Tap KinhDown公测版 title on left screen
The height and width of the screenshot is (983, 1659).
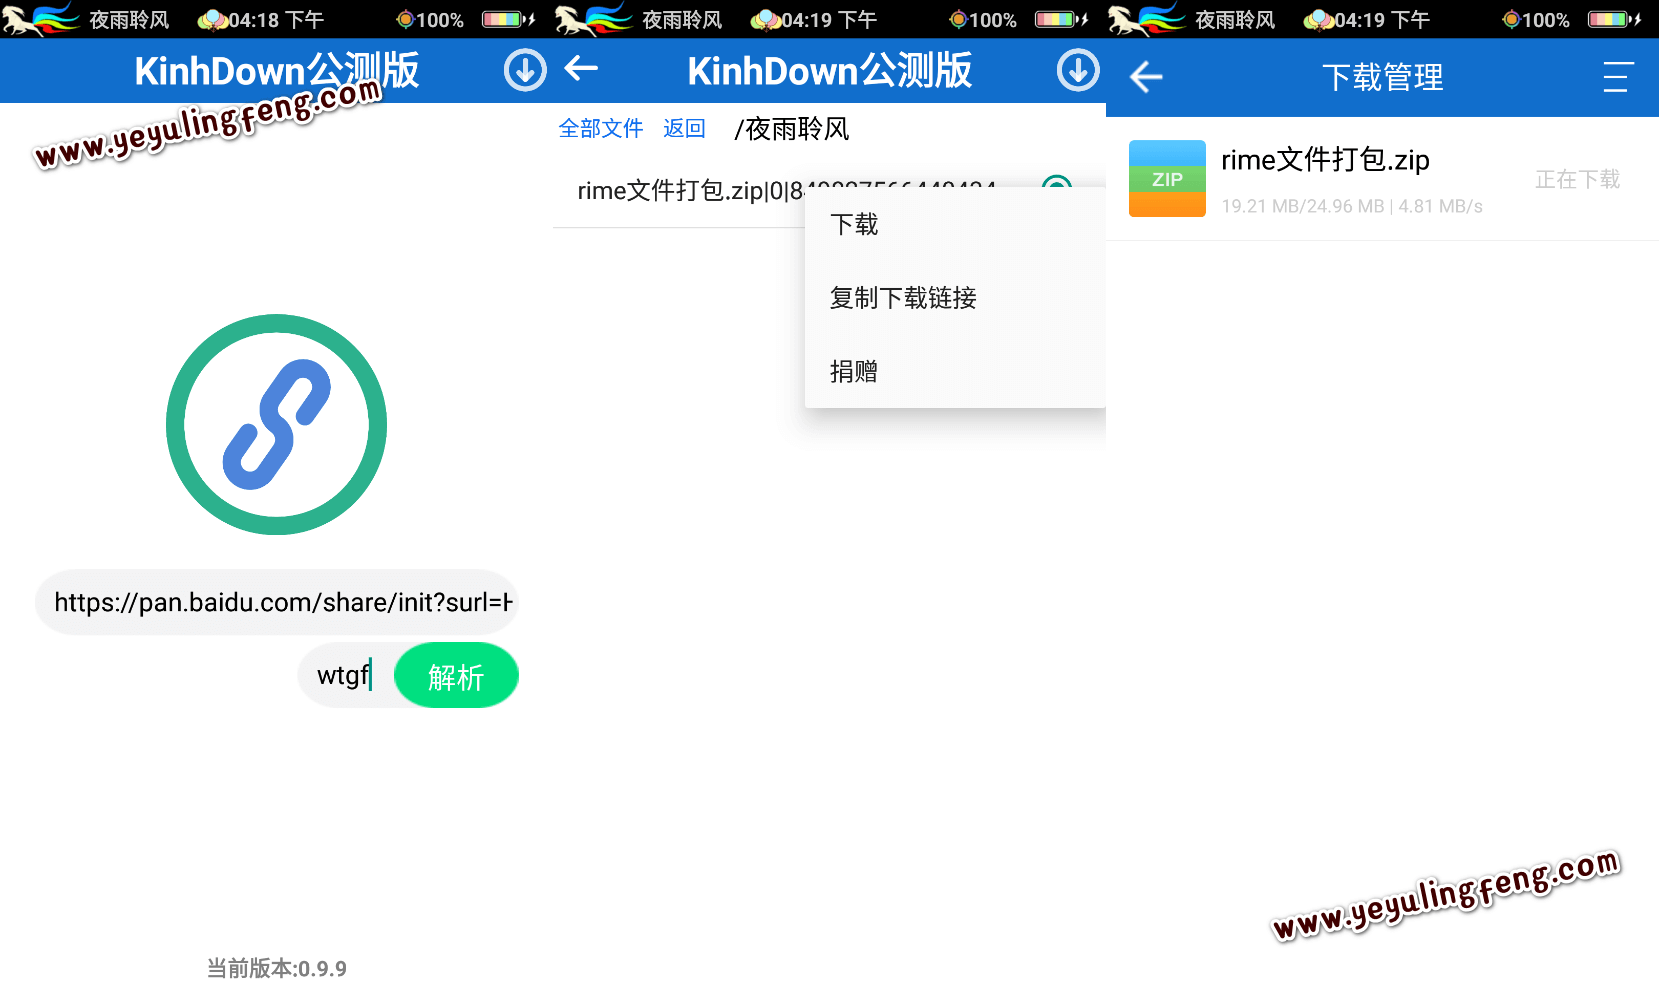[277, 71]
